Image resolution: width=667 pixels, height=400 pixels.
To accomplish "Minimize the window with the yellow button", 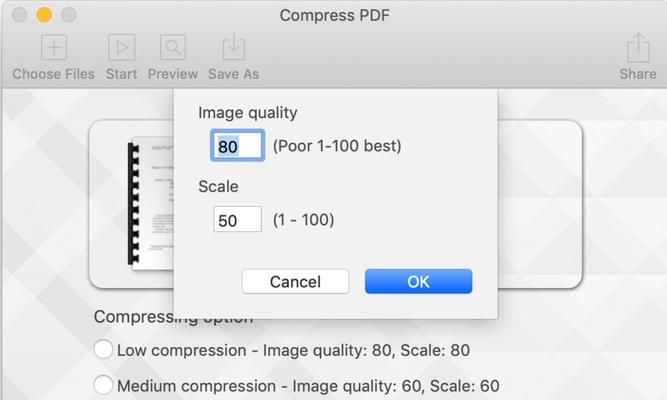I will 44,14.
